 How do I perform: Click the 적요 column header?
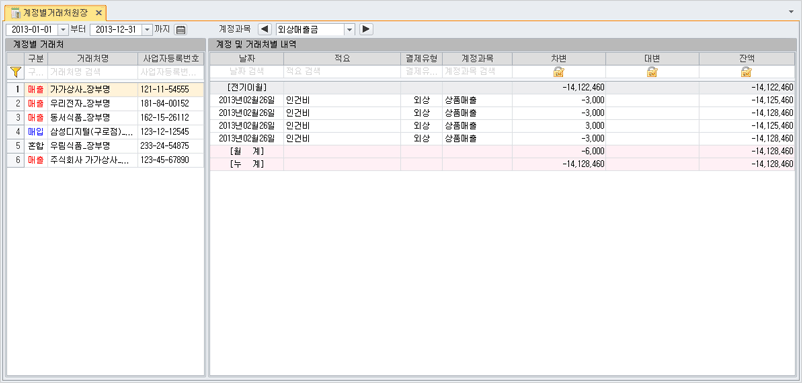(342, 58)
